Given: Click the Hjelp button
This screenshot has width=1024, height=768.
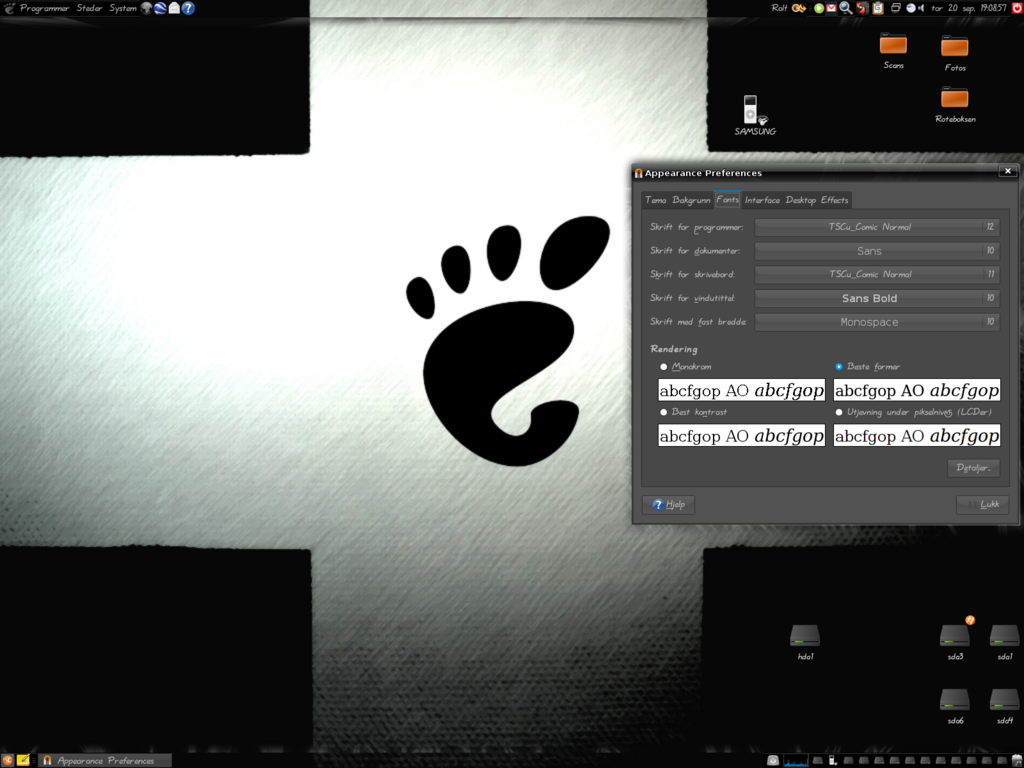Looking at the screenshot, I should tap(669, 505).
